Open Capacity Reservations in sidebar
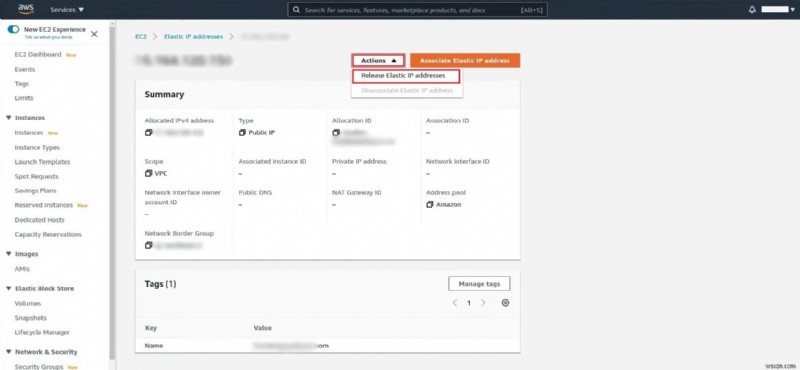This screenshot has height=370, width=800. [48, 235]
